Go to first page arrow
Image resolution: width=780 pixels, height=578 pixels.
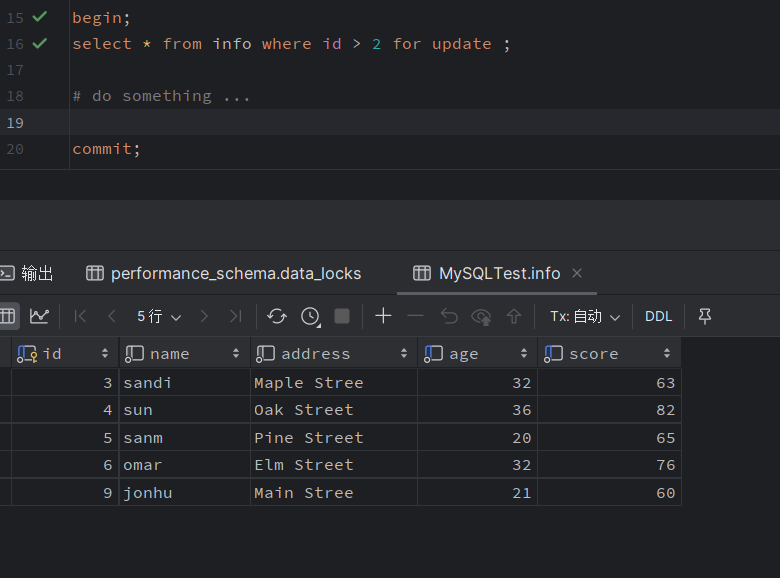point(80,316)
